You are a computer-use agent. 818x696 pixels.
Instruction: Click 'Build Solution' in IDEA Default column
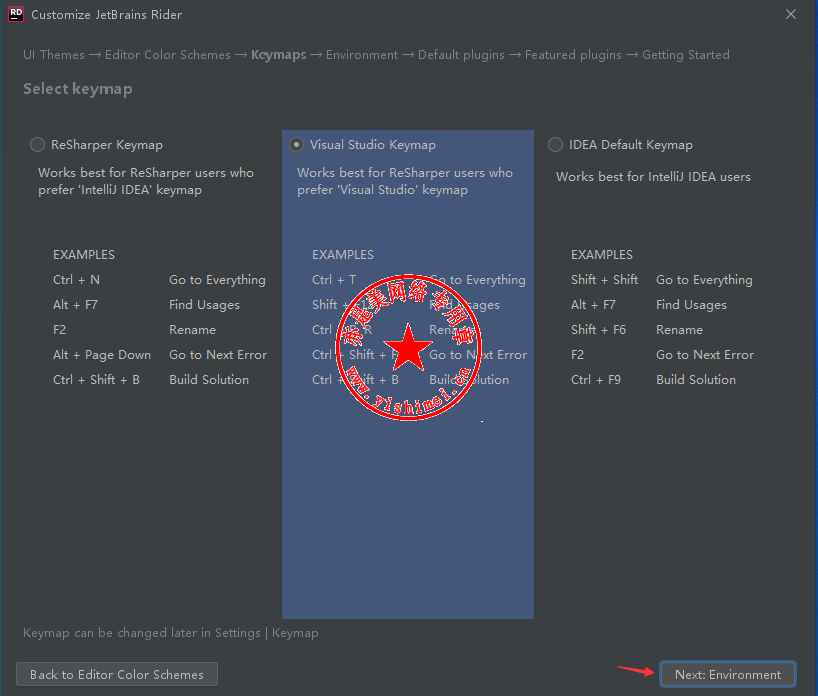[x=696, y=380]
